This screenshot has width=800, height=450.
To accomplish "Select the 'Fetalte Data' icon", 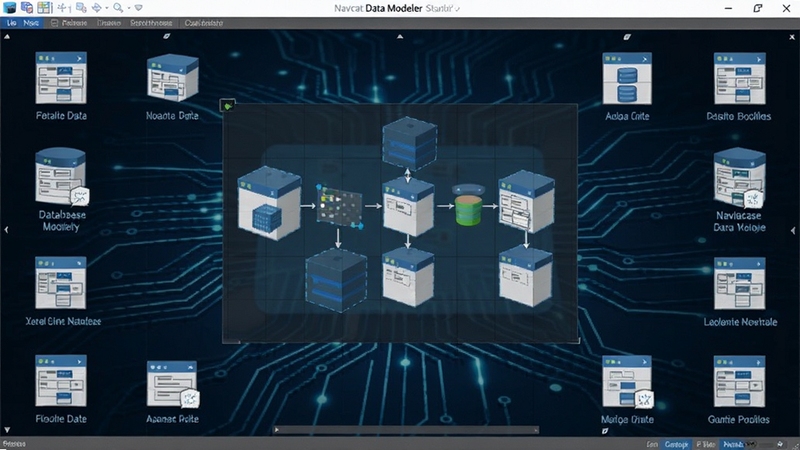I will click(61, 78).
